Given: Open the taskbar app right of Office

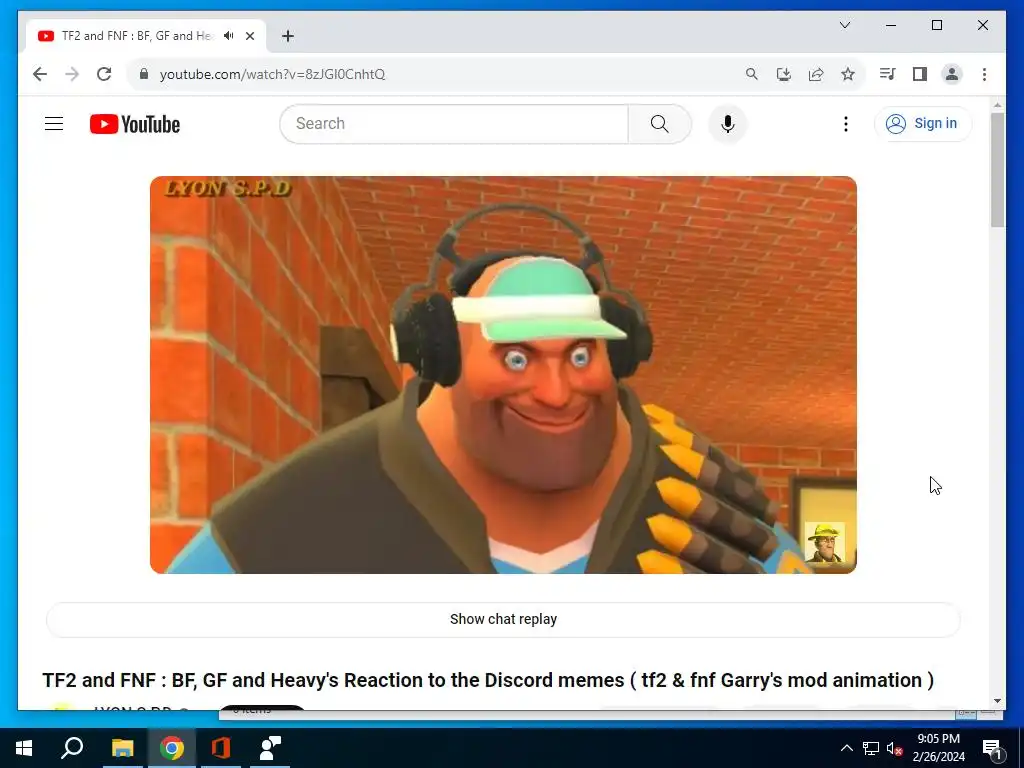Looking at the screenshot, I should coord(270,748).
